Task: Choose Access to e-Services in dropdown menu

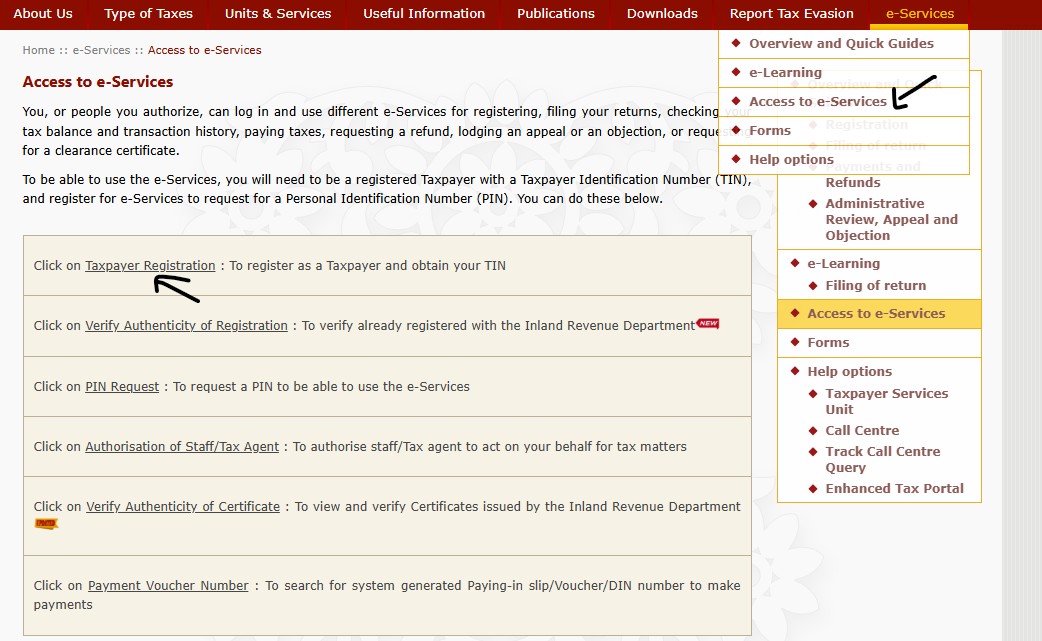Action: tap(817, 101)
